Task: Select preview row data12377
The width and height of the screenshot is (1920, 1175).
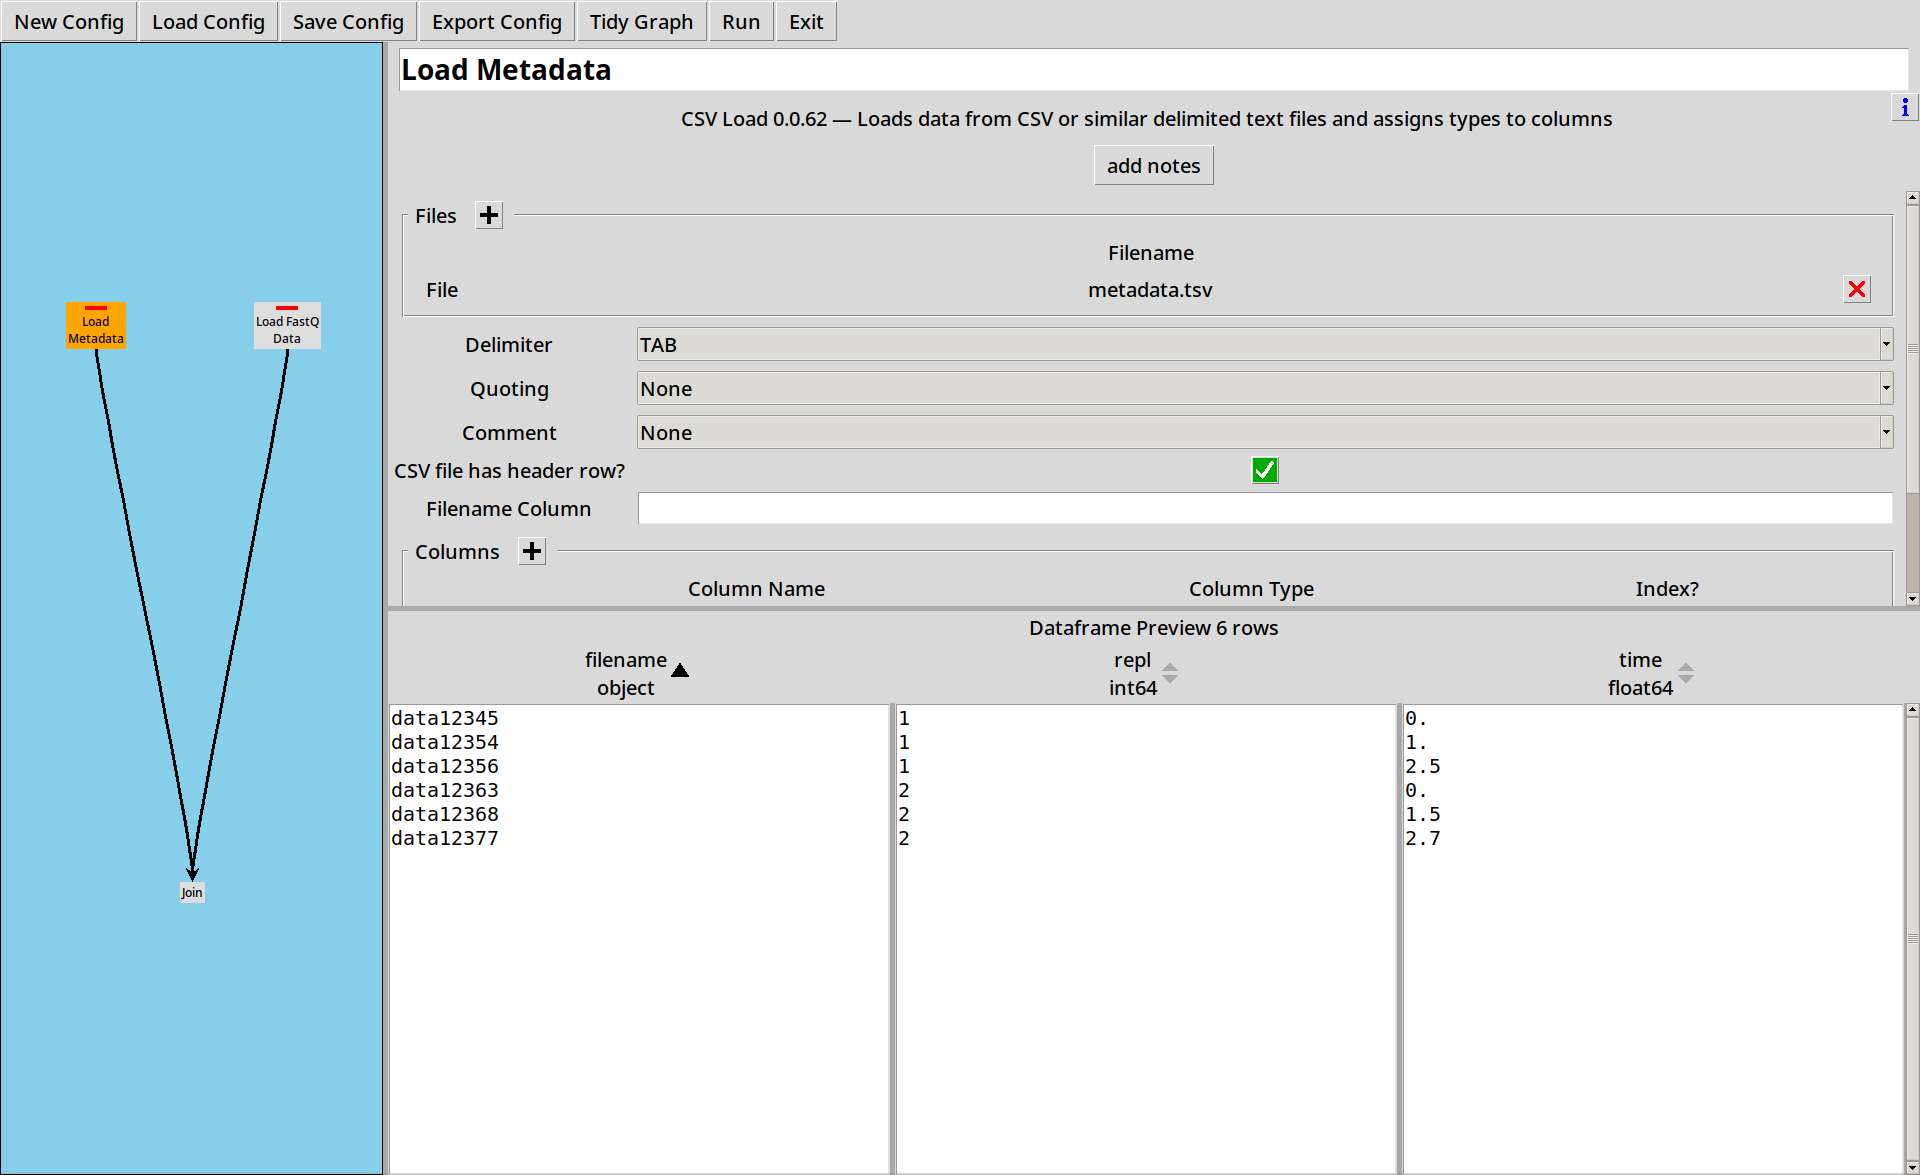Action: (x=444, y=838)
